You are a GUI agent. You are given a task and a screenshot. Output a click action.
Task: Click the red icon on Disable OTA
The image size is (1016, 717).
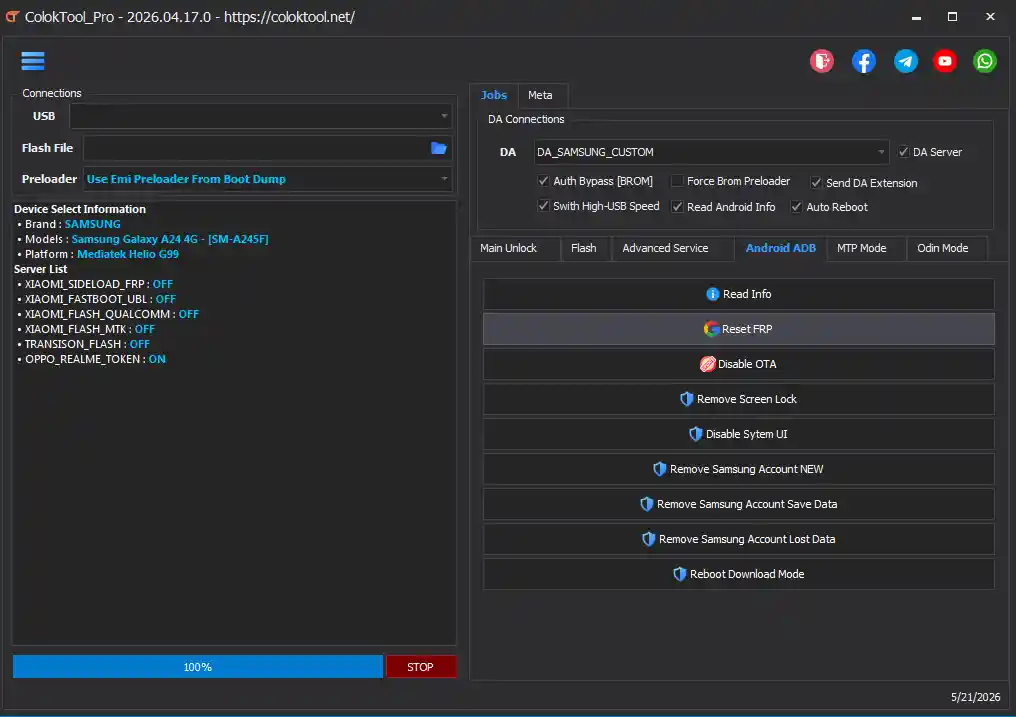click(707, 364)
